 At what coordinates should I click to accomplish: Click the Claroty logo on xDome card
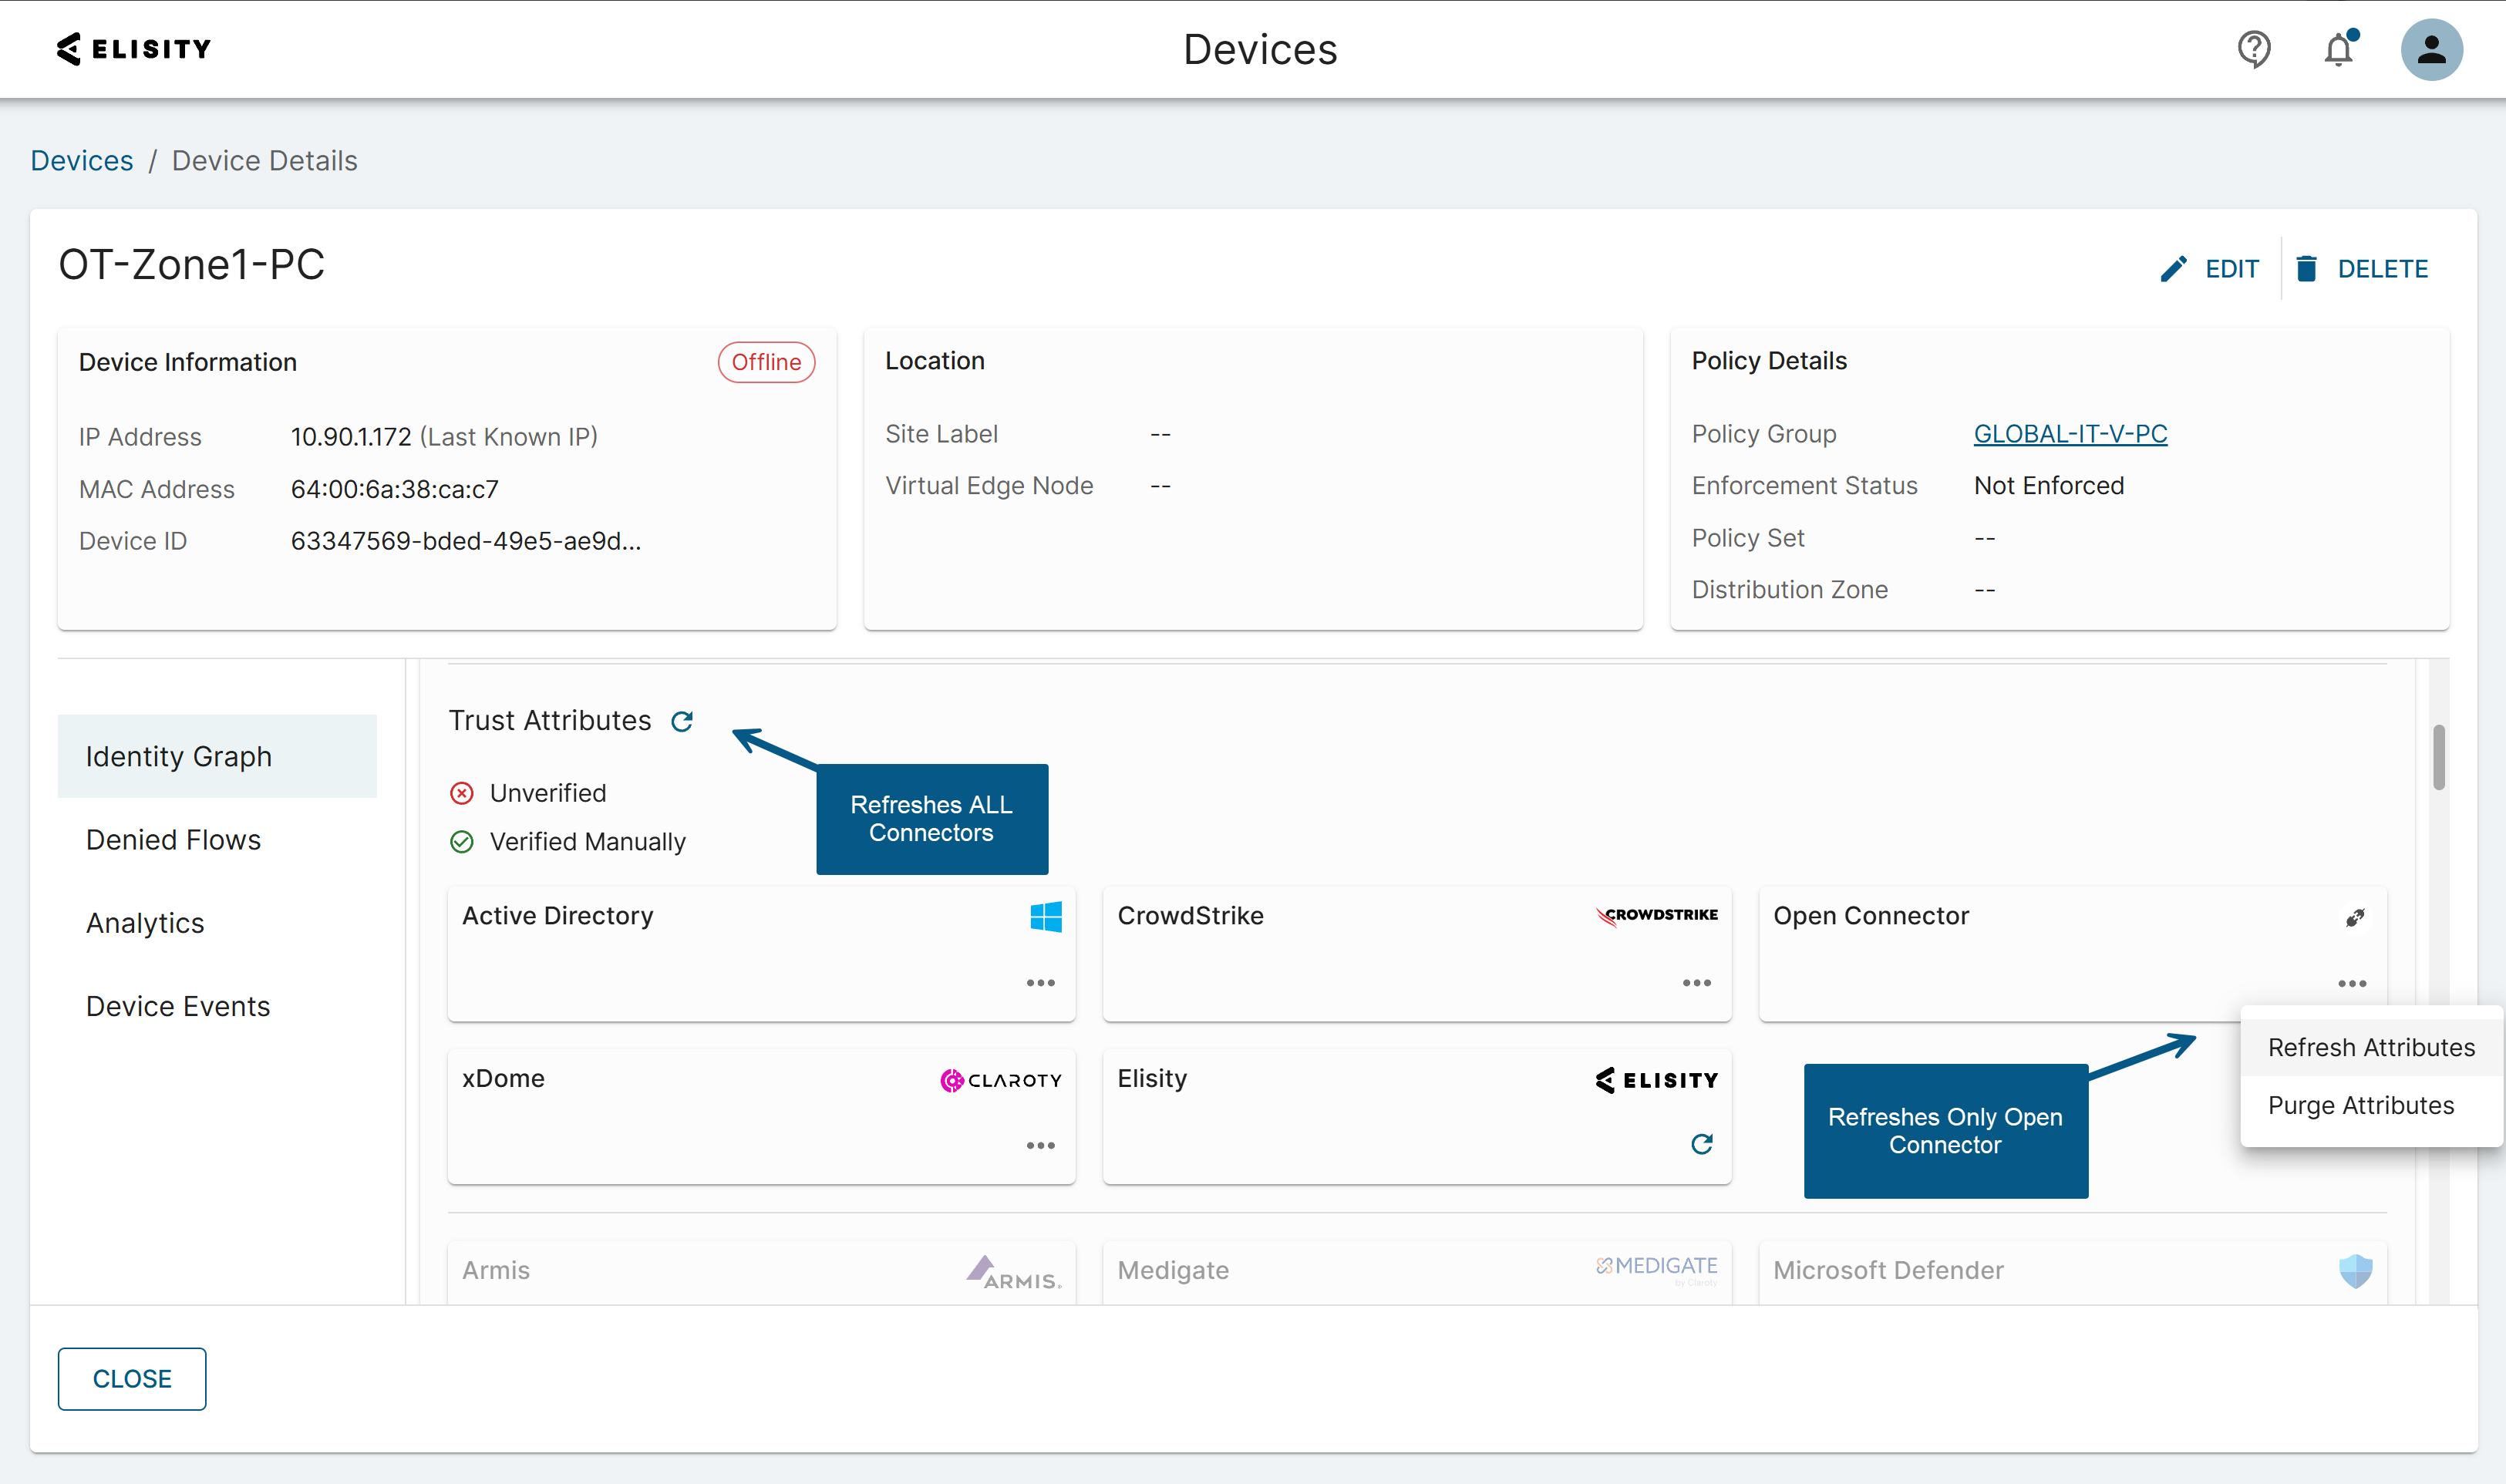point(1001,1080)
